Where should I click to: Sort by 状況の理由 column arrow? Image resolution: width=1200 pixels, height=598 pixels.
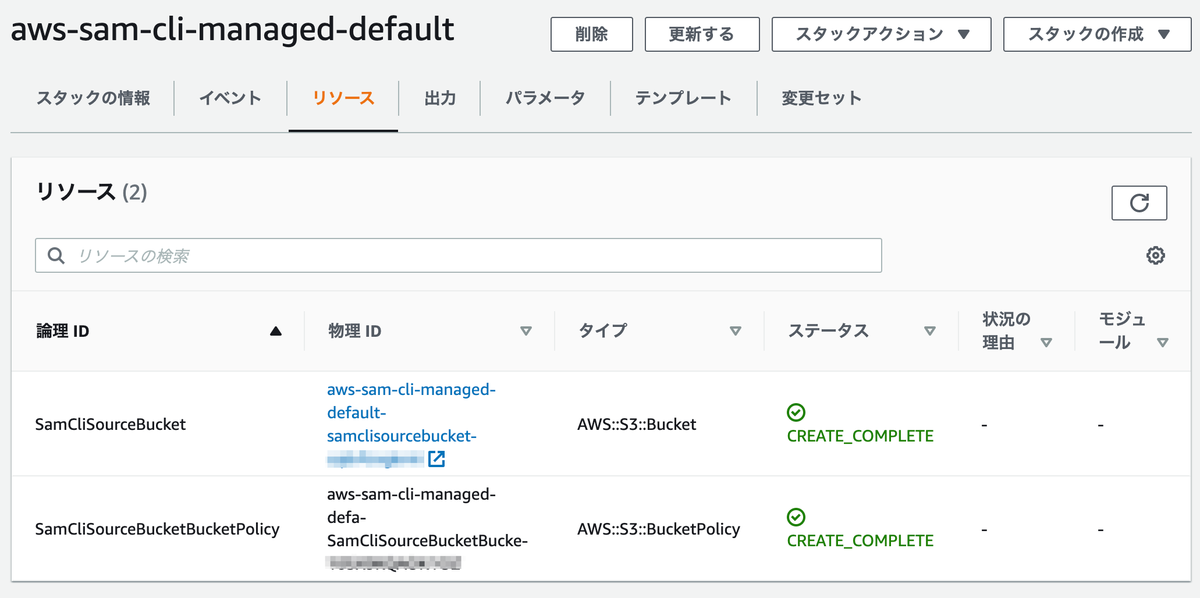tap(1046, 342)
